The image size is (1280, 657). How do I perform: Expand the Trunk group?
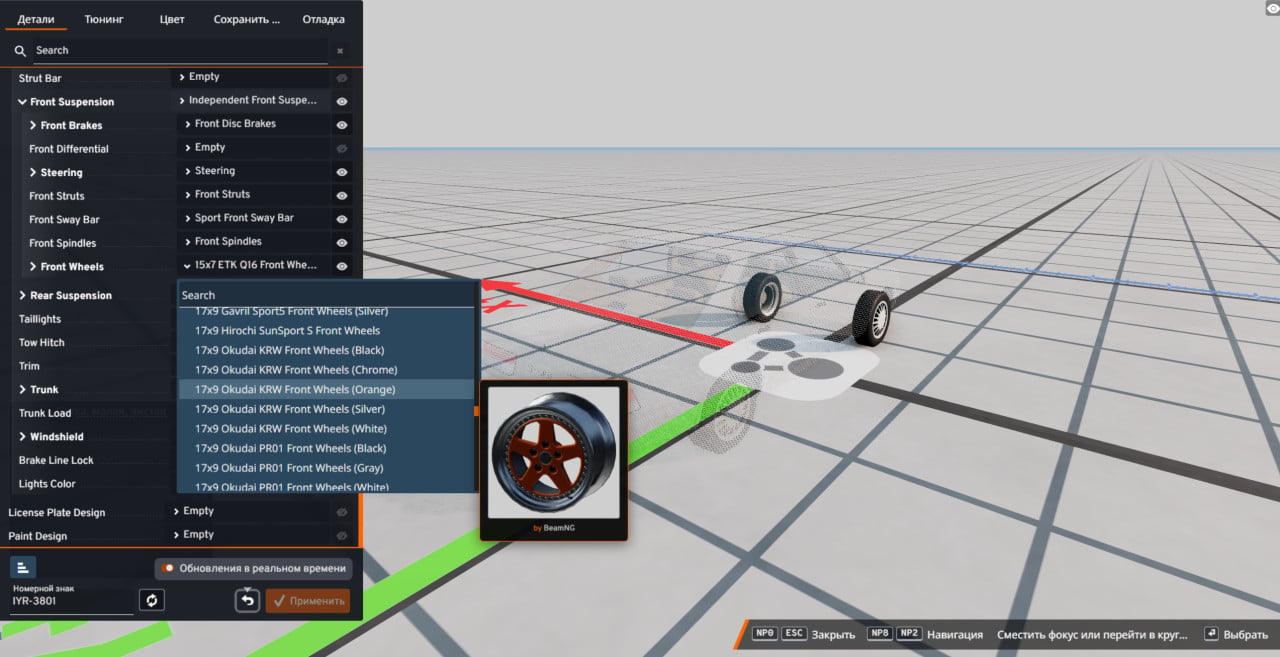pyautogui.click(x=22, y=389)
